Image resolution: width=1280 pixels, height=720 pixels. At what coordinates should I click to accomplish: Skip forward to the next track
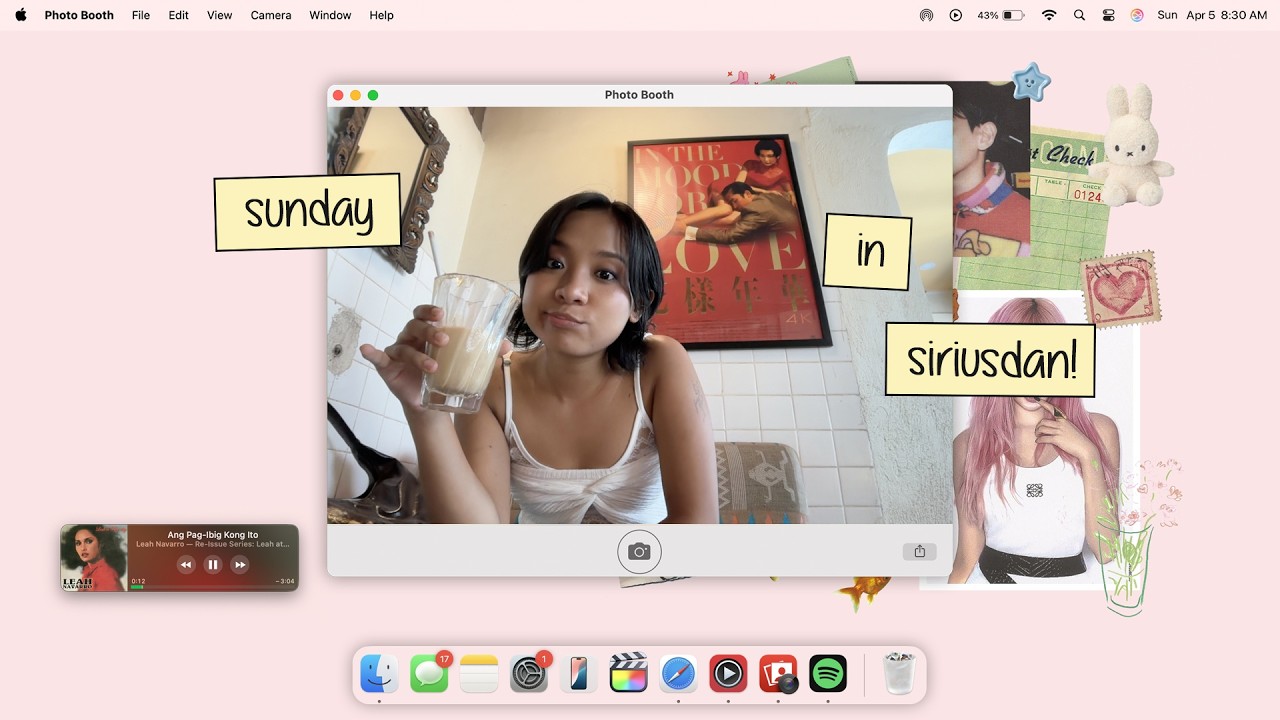coord(239,565)
